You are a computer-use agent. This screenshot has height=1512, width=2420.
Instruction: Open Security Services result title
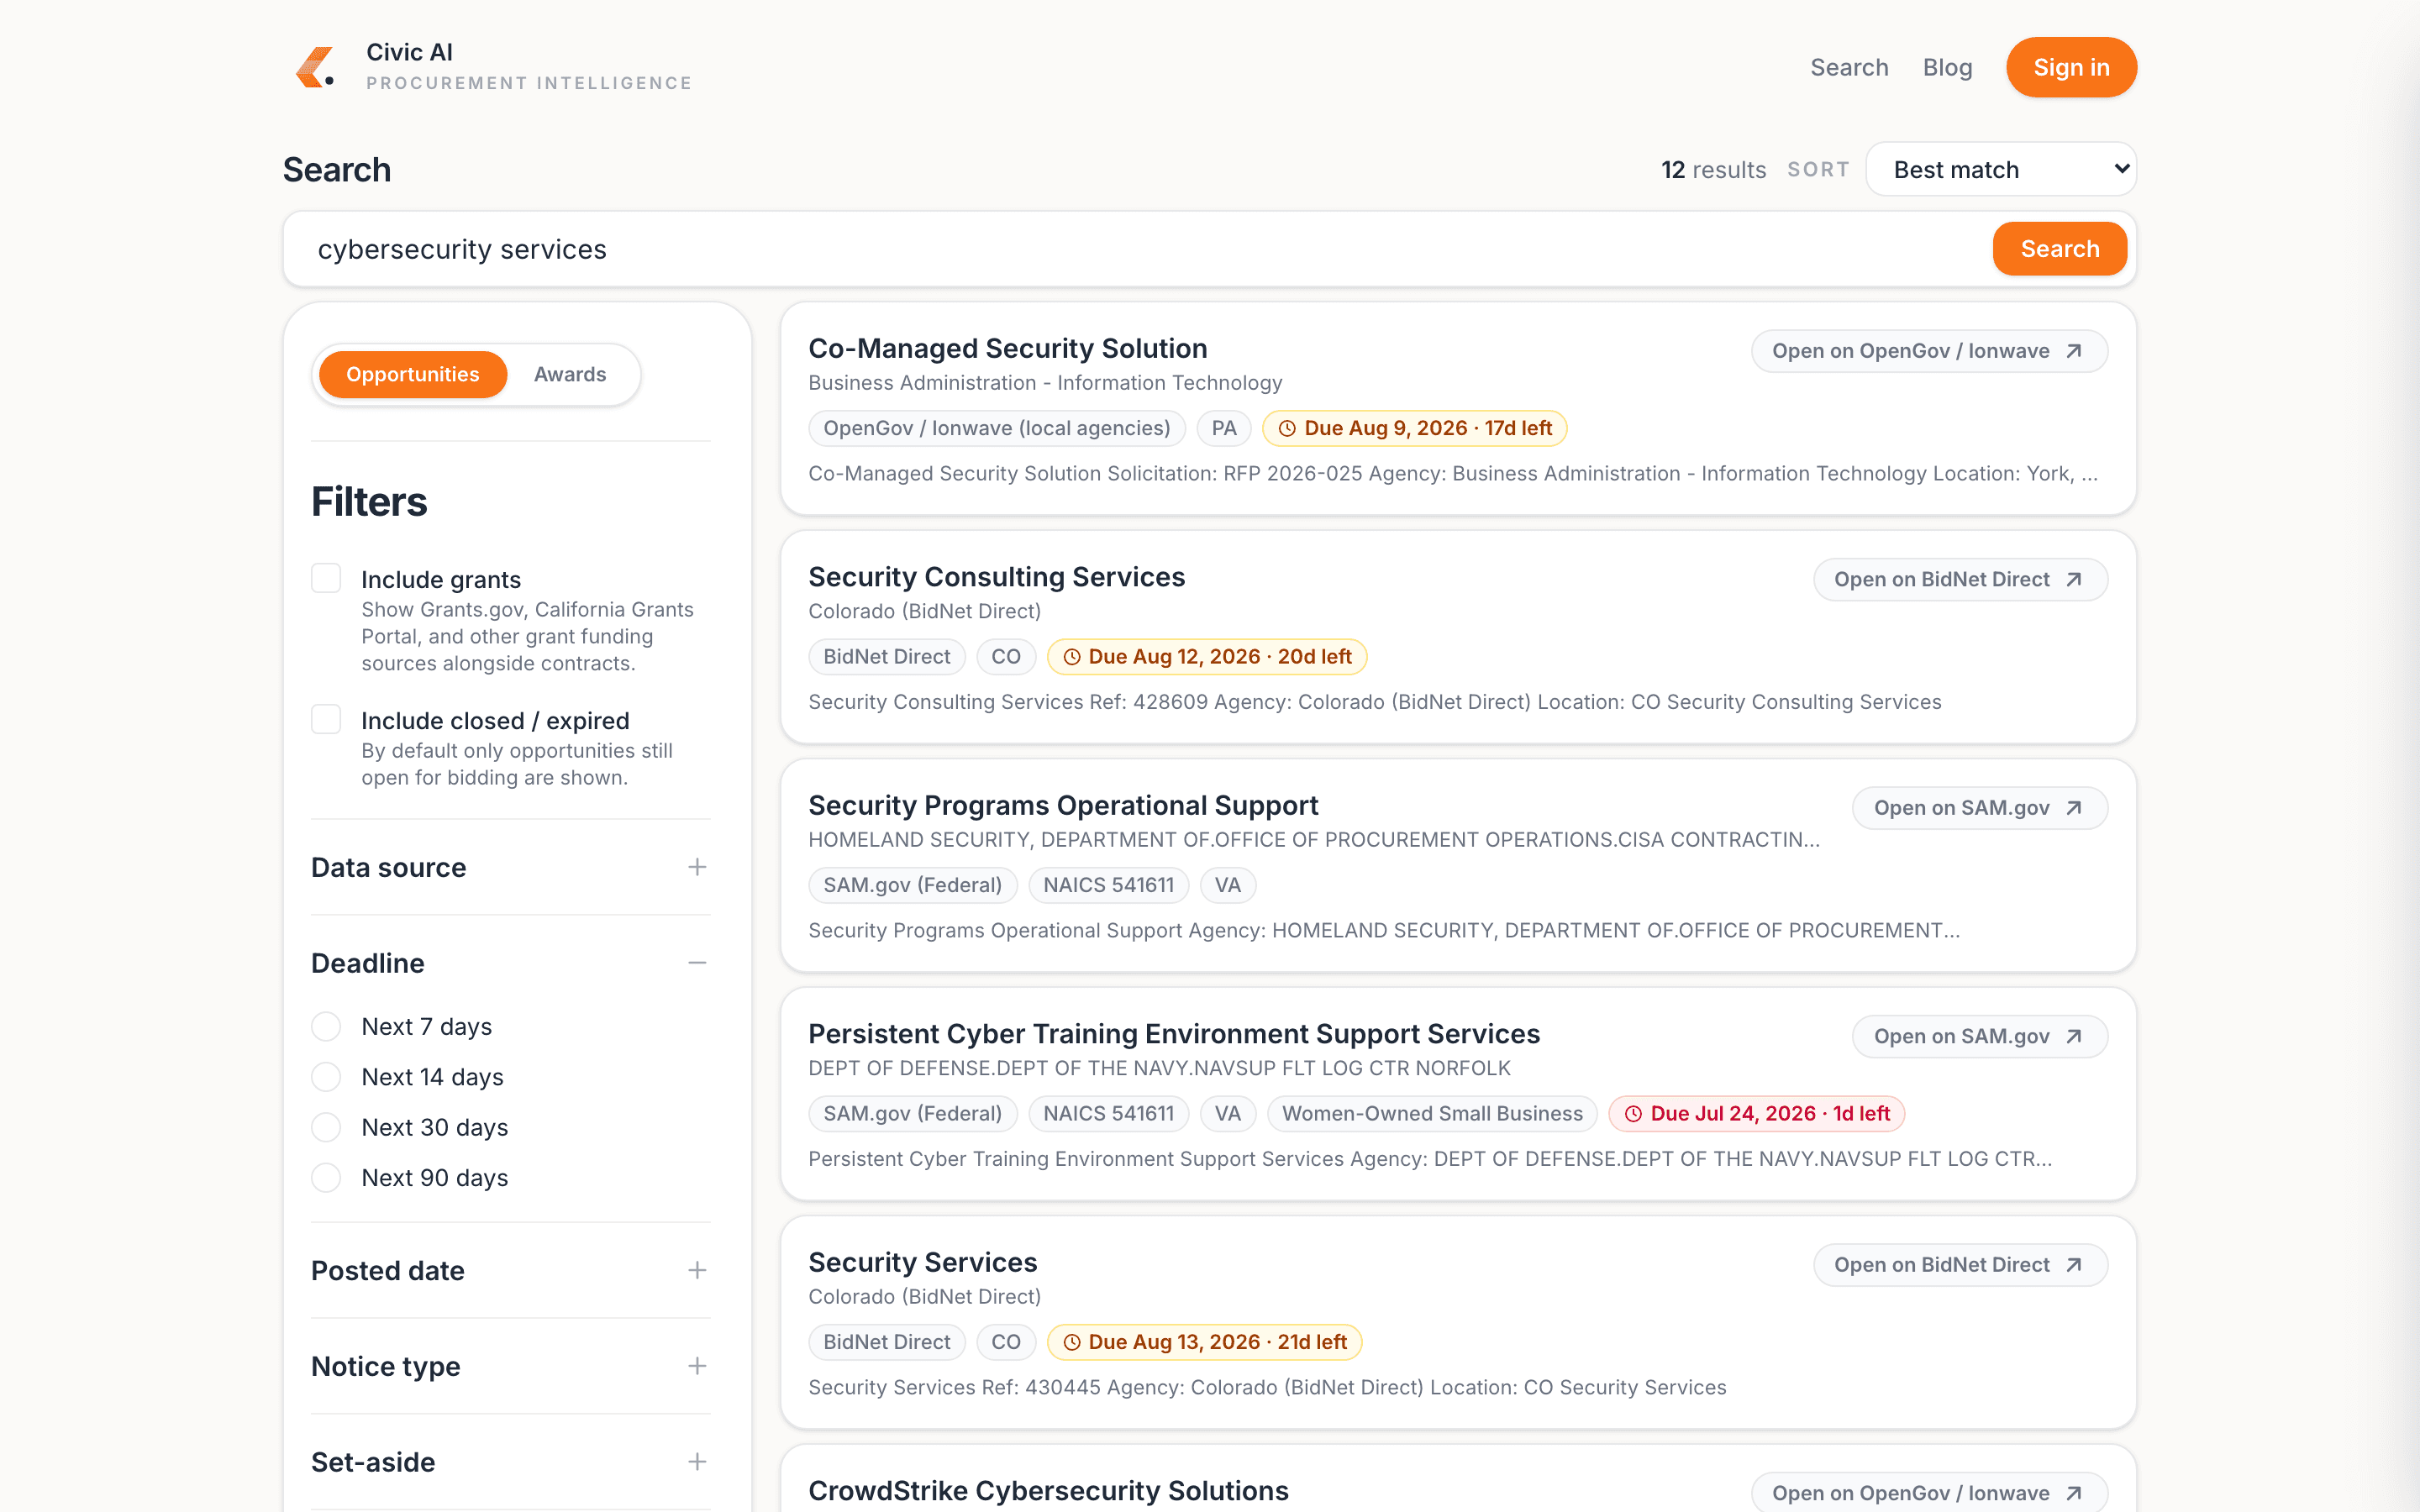coord(922,1262)
